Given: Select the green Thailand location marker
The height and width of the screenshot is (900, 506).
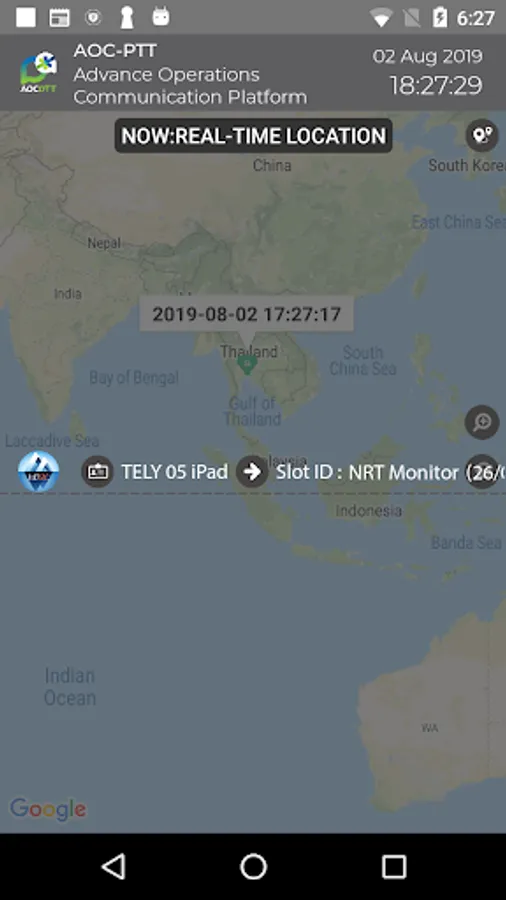Looking at the screenshot, I should coord(247,363).
